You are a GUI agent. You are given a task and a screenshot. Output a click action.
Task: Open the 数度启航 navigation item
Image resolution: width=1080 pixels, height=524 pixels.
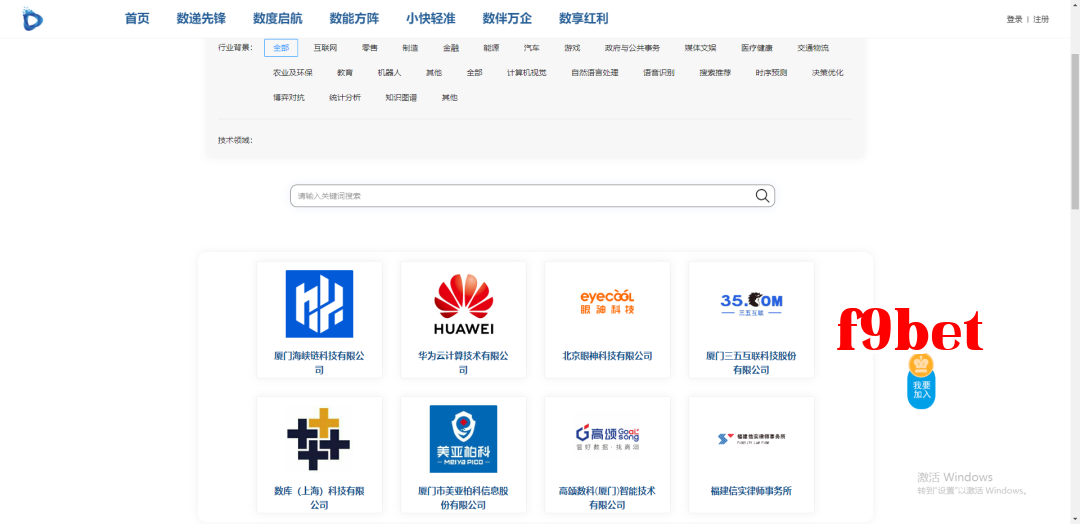coord(278,19)
